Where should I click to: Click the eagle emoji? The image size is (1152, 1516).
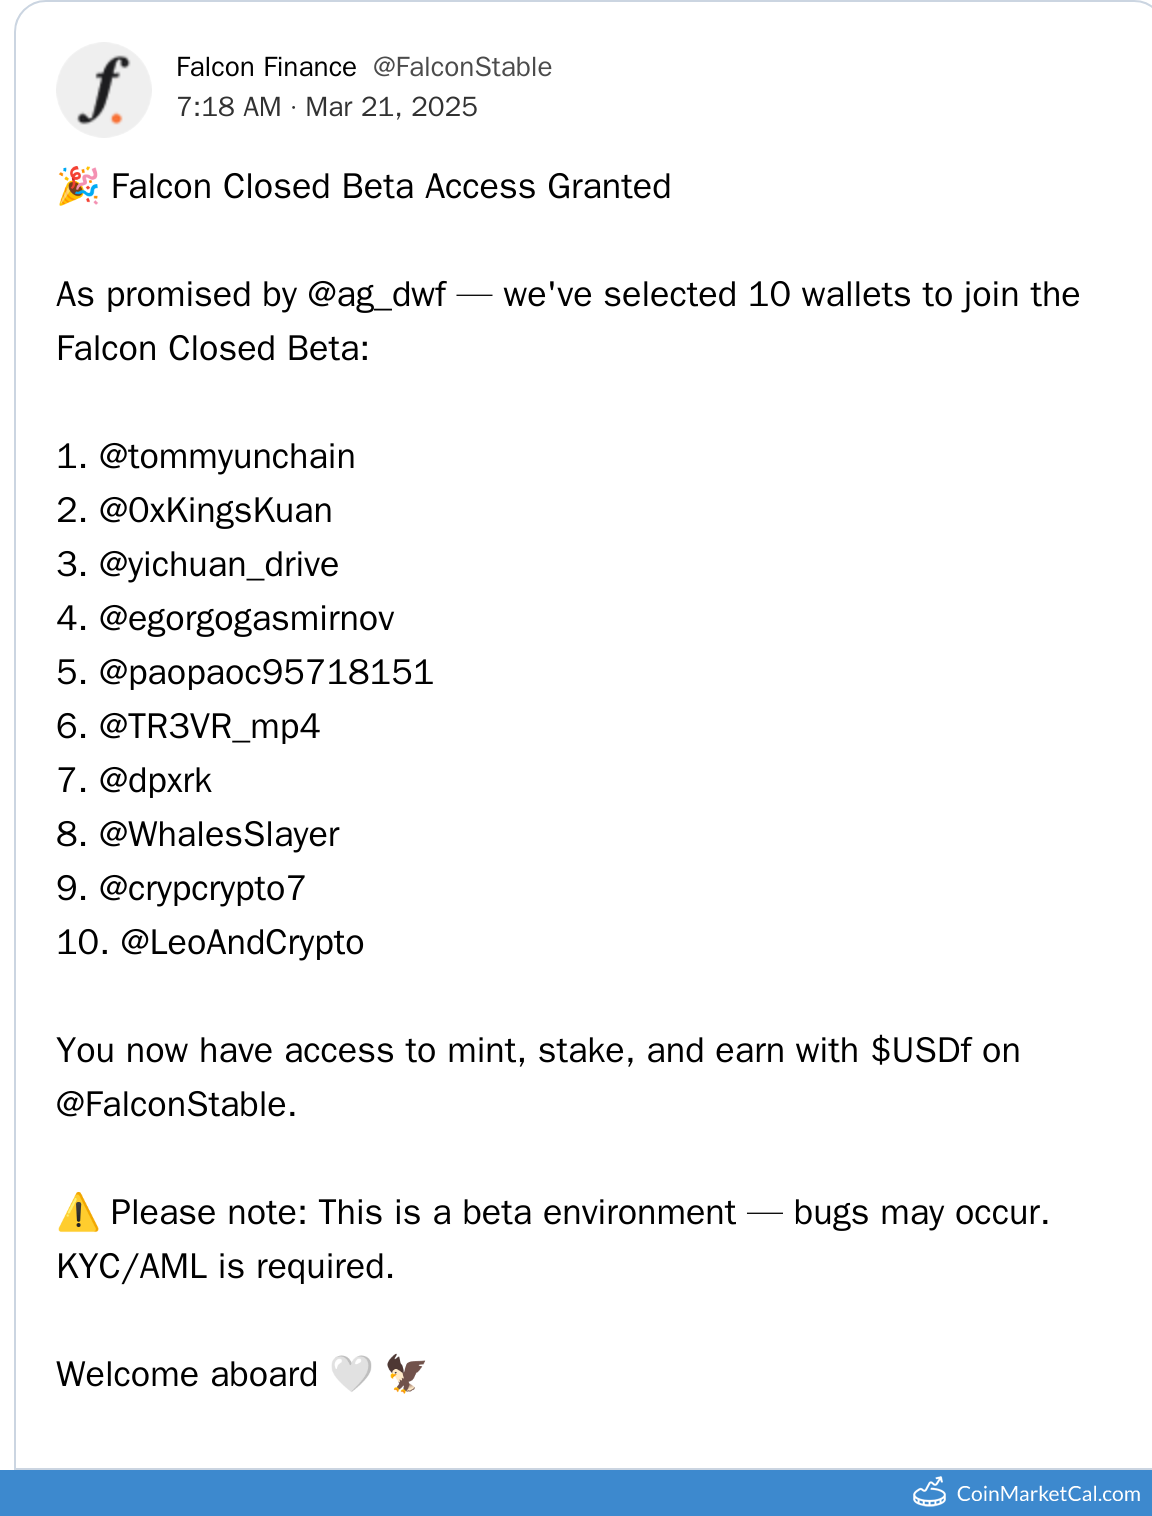click(406, 1374)
